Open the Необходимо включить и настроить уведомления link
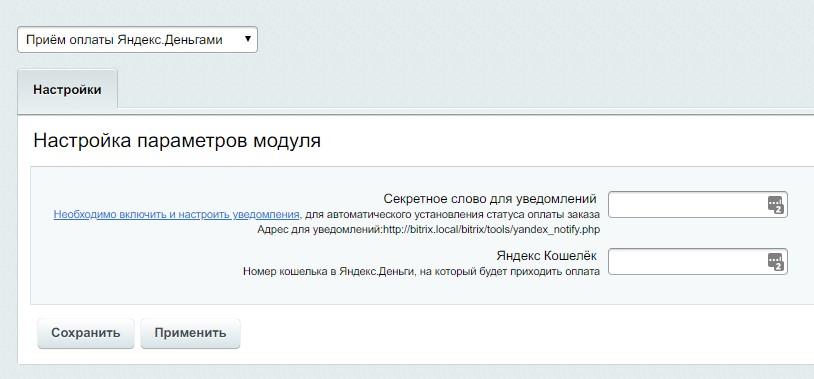Screen dimensions: 814x379 (x=177, y=214)
